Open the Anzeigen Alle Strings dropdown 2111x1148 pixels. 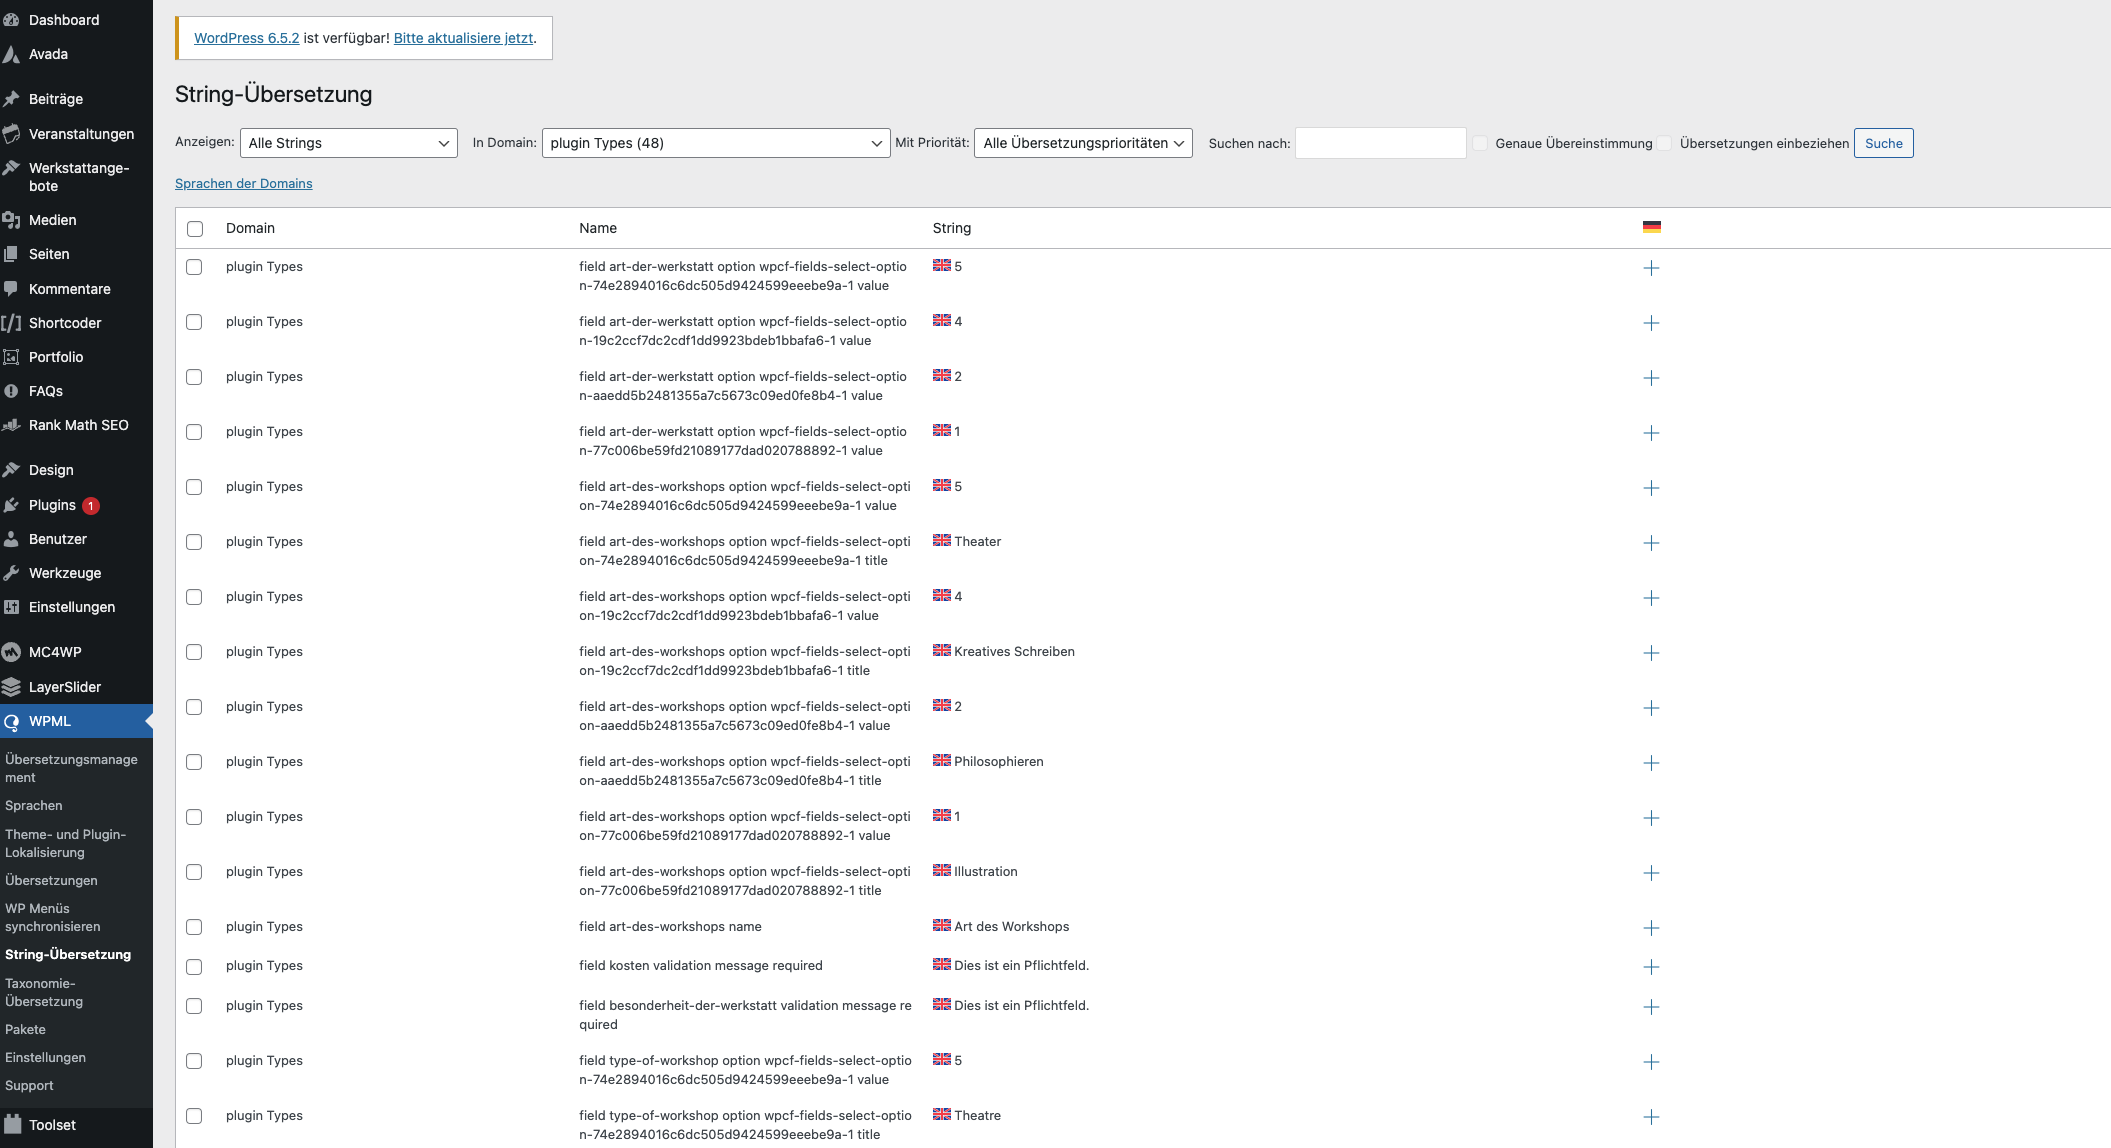[349, 143]
